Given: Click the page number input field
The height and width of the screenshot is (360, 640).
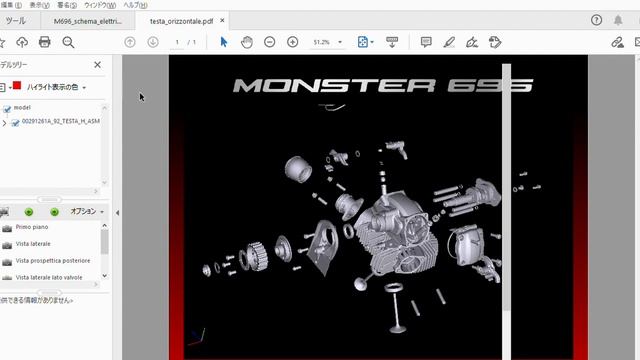Looking at the screenshot, I should tap(177, 42).
